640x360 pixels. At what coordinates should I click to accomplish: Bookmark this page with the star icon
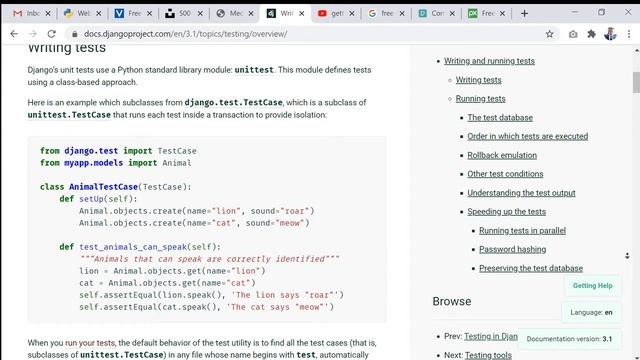[x=550, y=34]
